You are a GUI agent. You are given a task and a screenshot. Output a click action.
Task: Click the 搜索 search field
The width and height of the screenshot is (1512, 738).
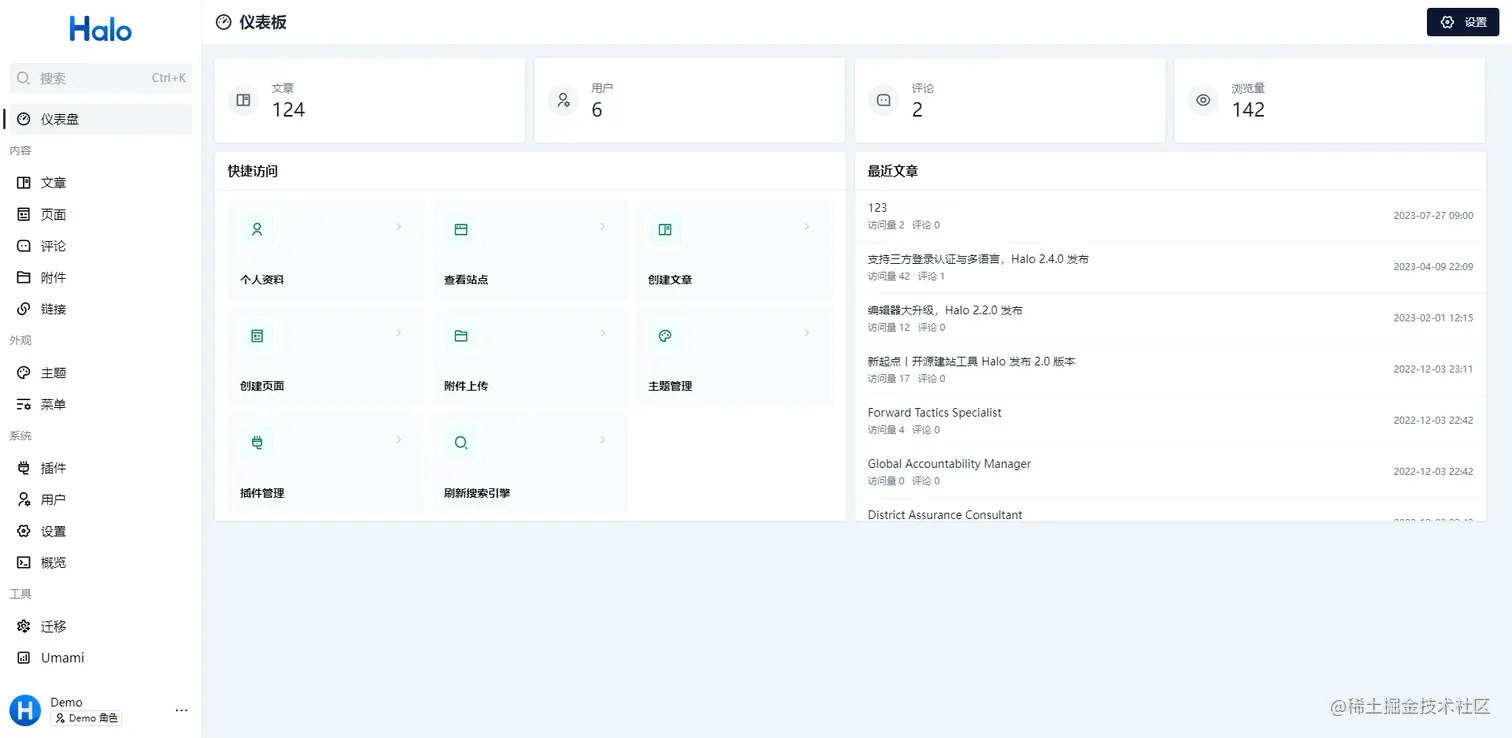pyautogui.click(x=100, y=78)
